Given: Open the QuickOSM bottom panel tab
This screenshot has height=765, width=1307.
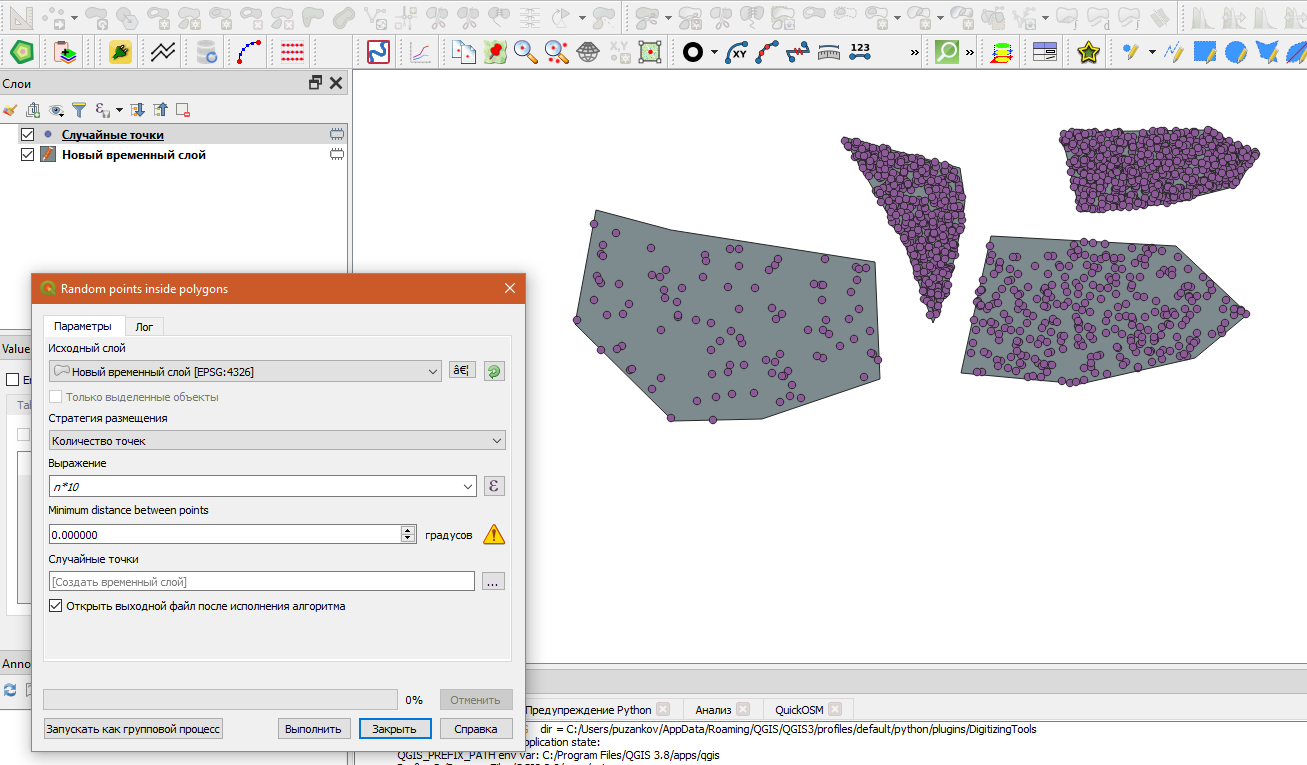Looking at the screenshot, I should [x=799, y=710].
